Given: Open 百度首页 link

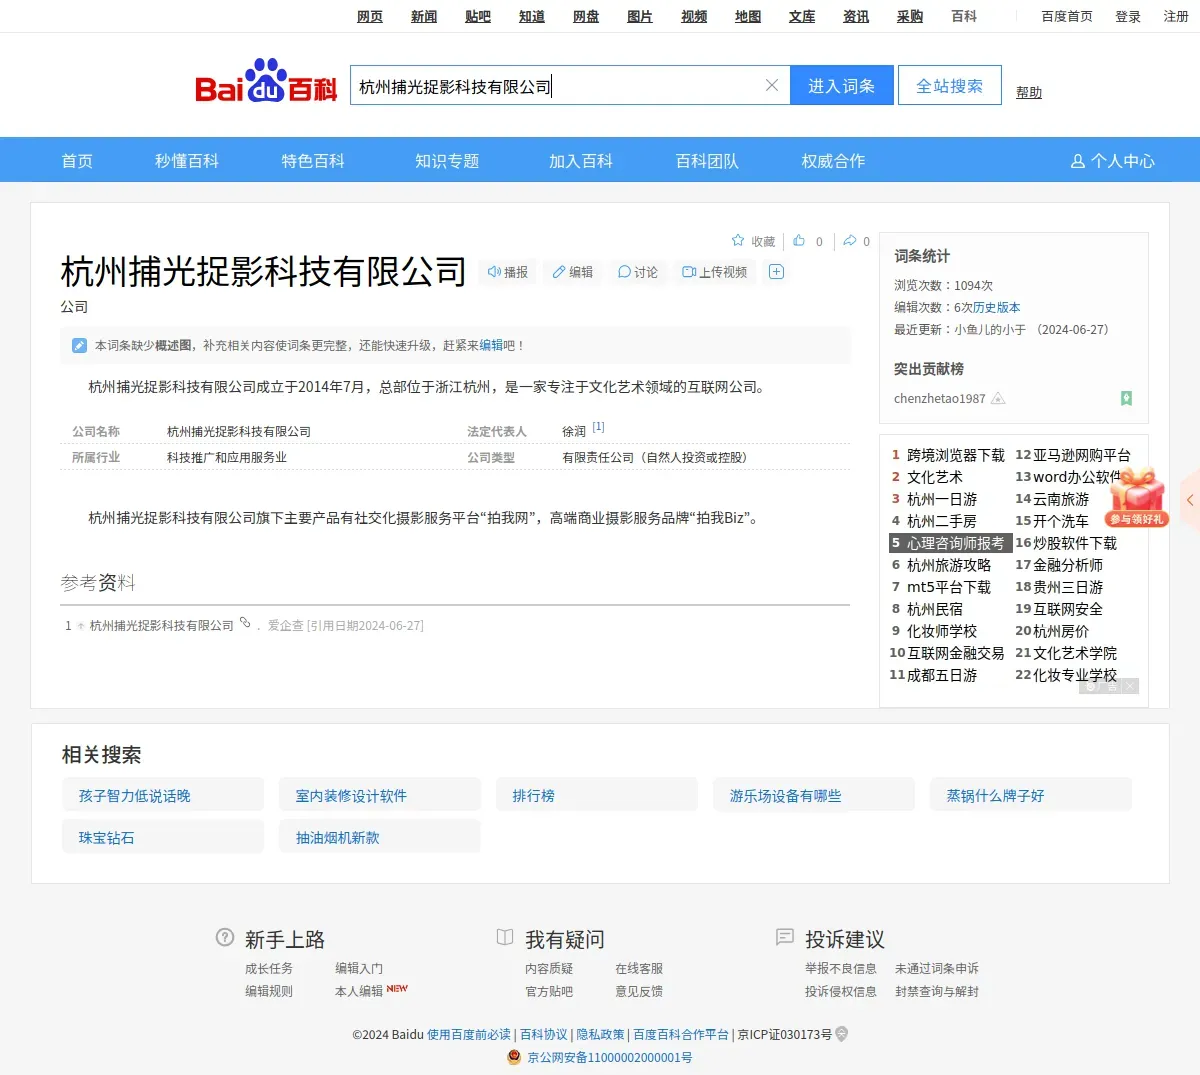Looking at the screenshot, I should (1067, 16).
